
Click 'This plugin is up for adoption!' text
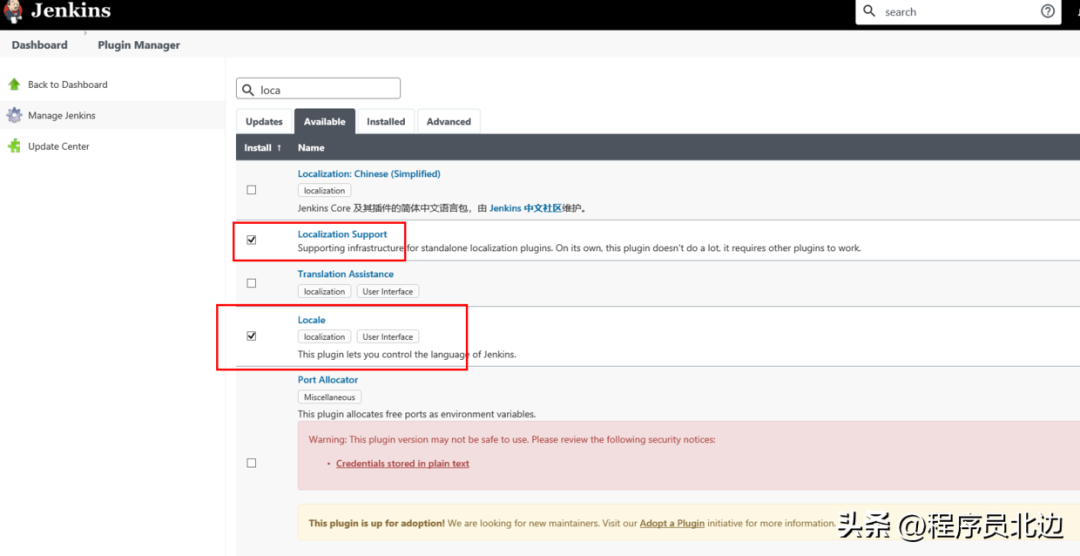(377, 523)
